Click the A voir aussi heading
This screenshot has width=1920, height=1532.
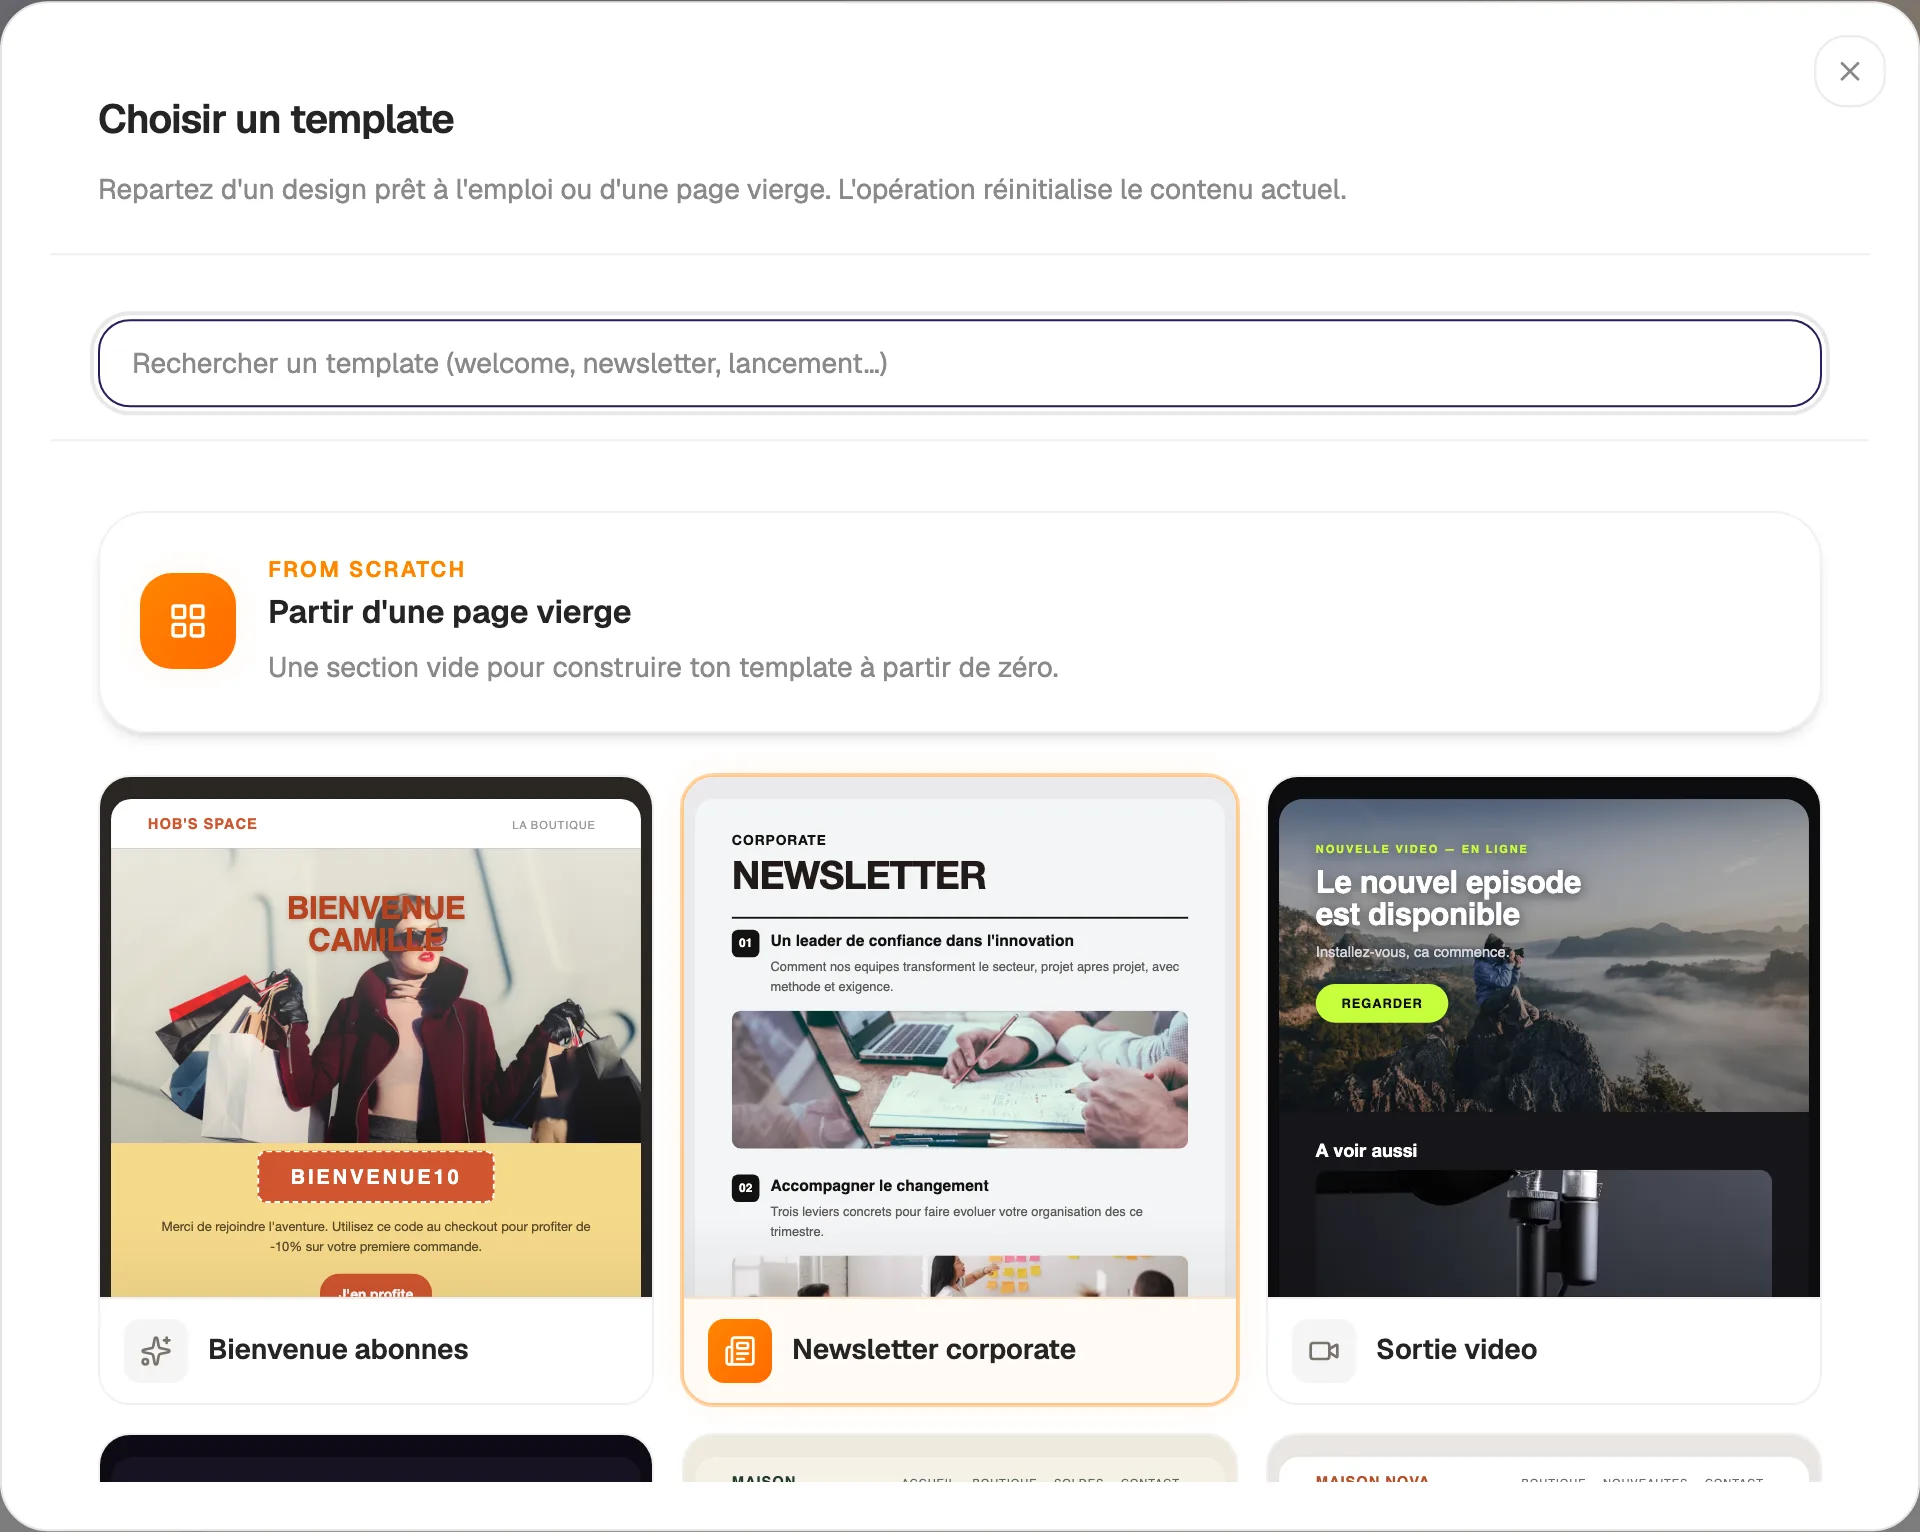(1366, 1151)
